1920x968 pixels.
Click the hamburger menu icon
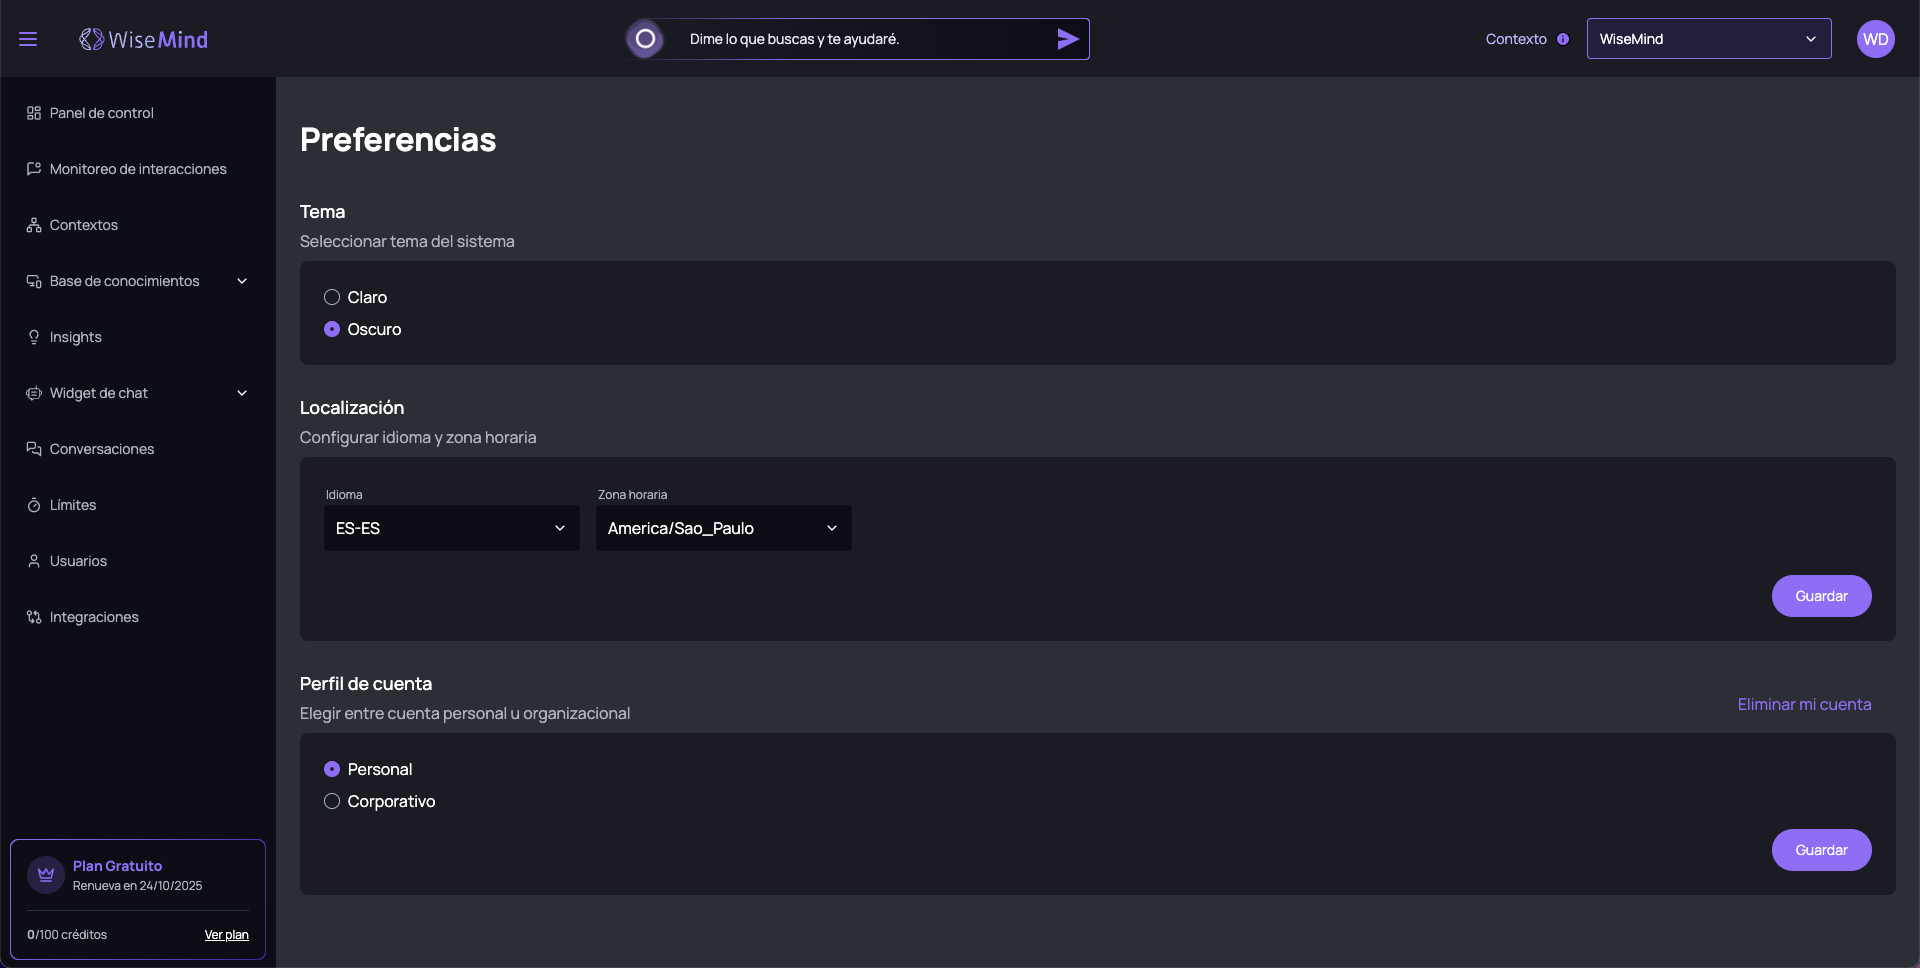tap(28, 39)
